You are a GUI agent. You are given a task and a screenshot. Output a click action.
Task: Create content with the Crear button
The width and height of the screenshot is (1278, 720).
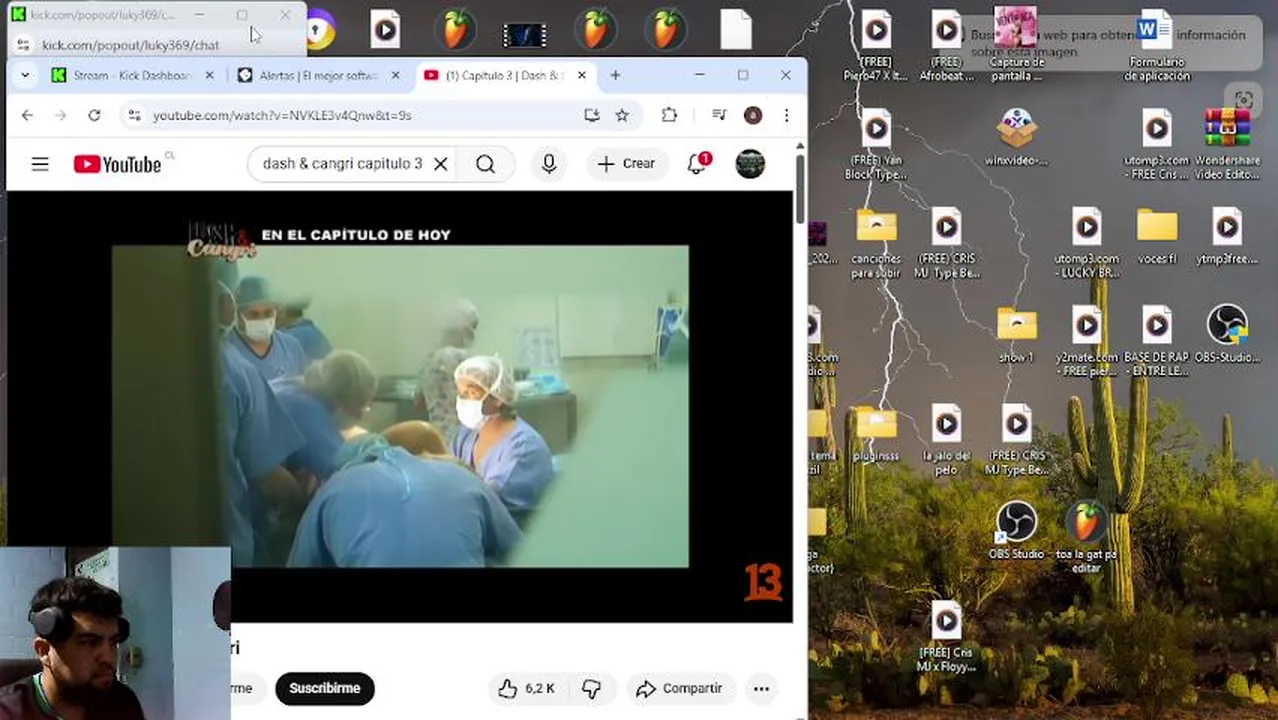626,164
